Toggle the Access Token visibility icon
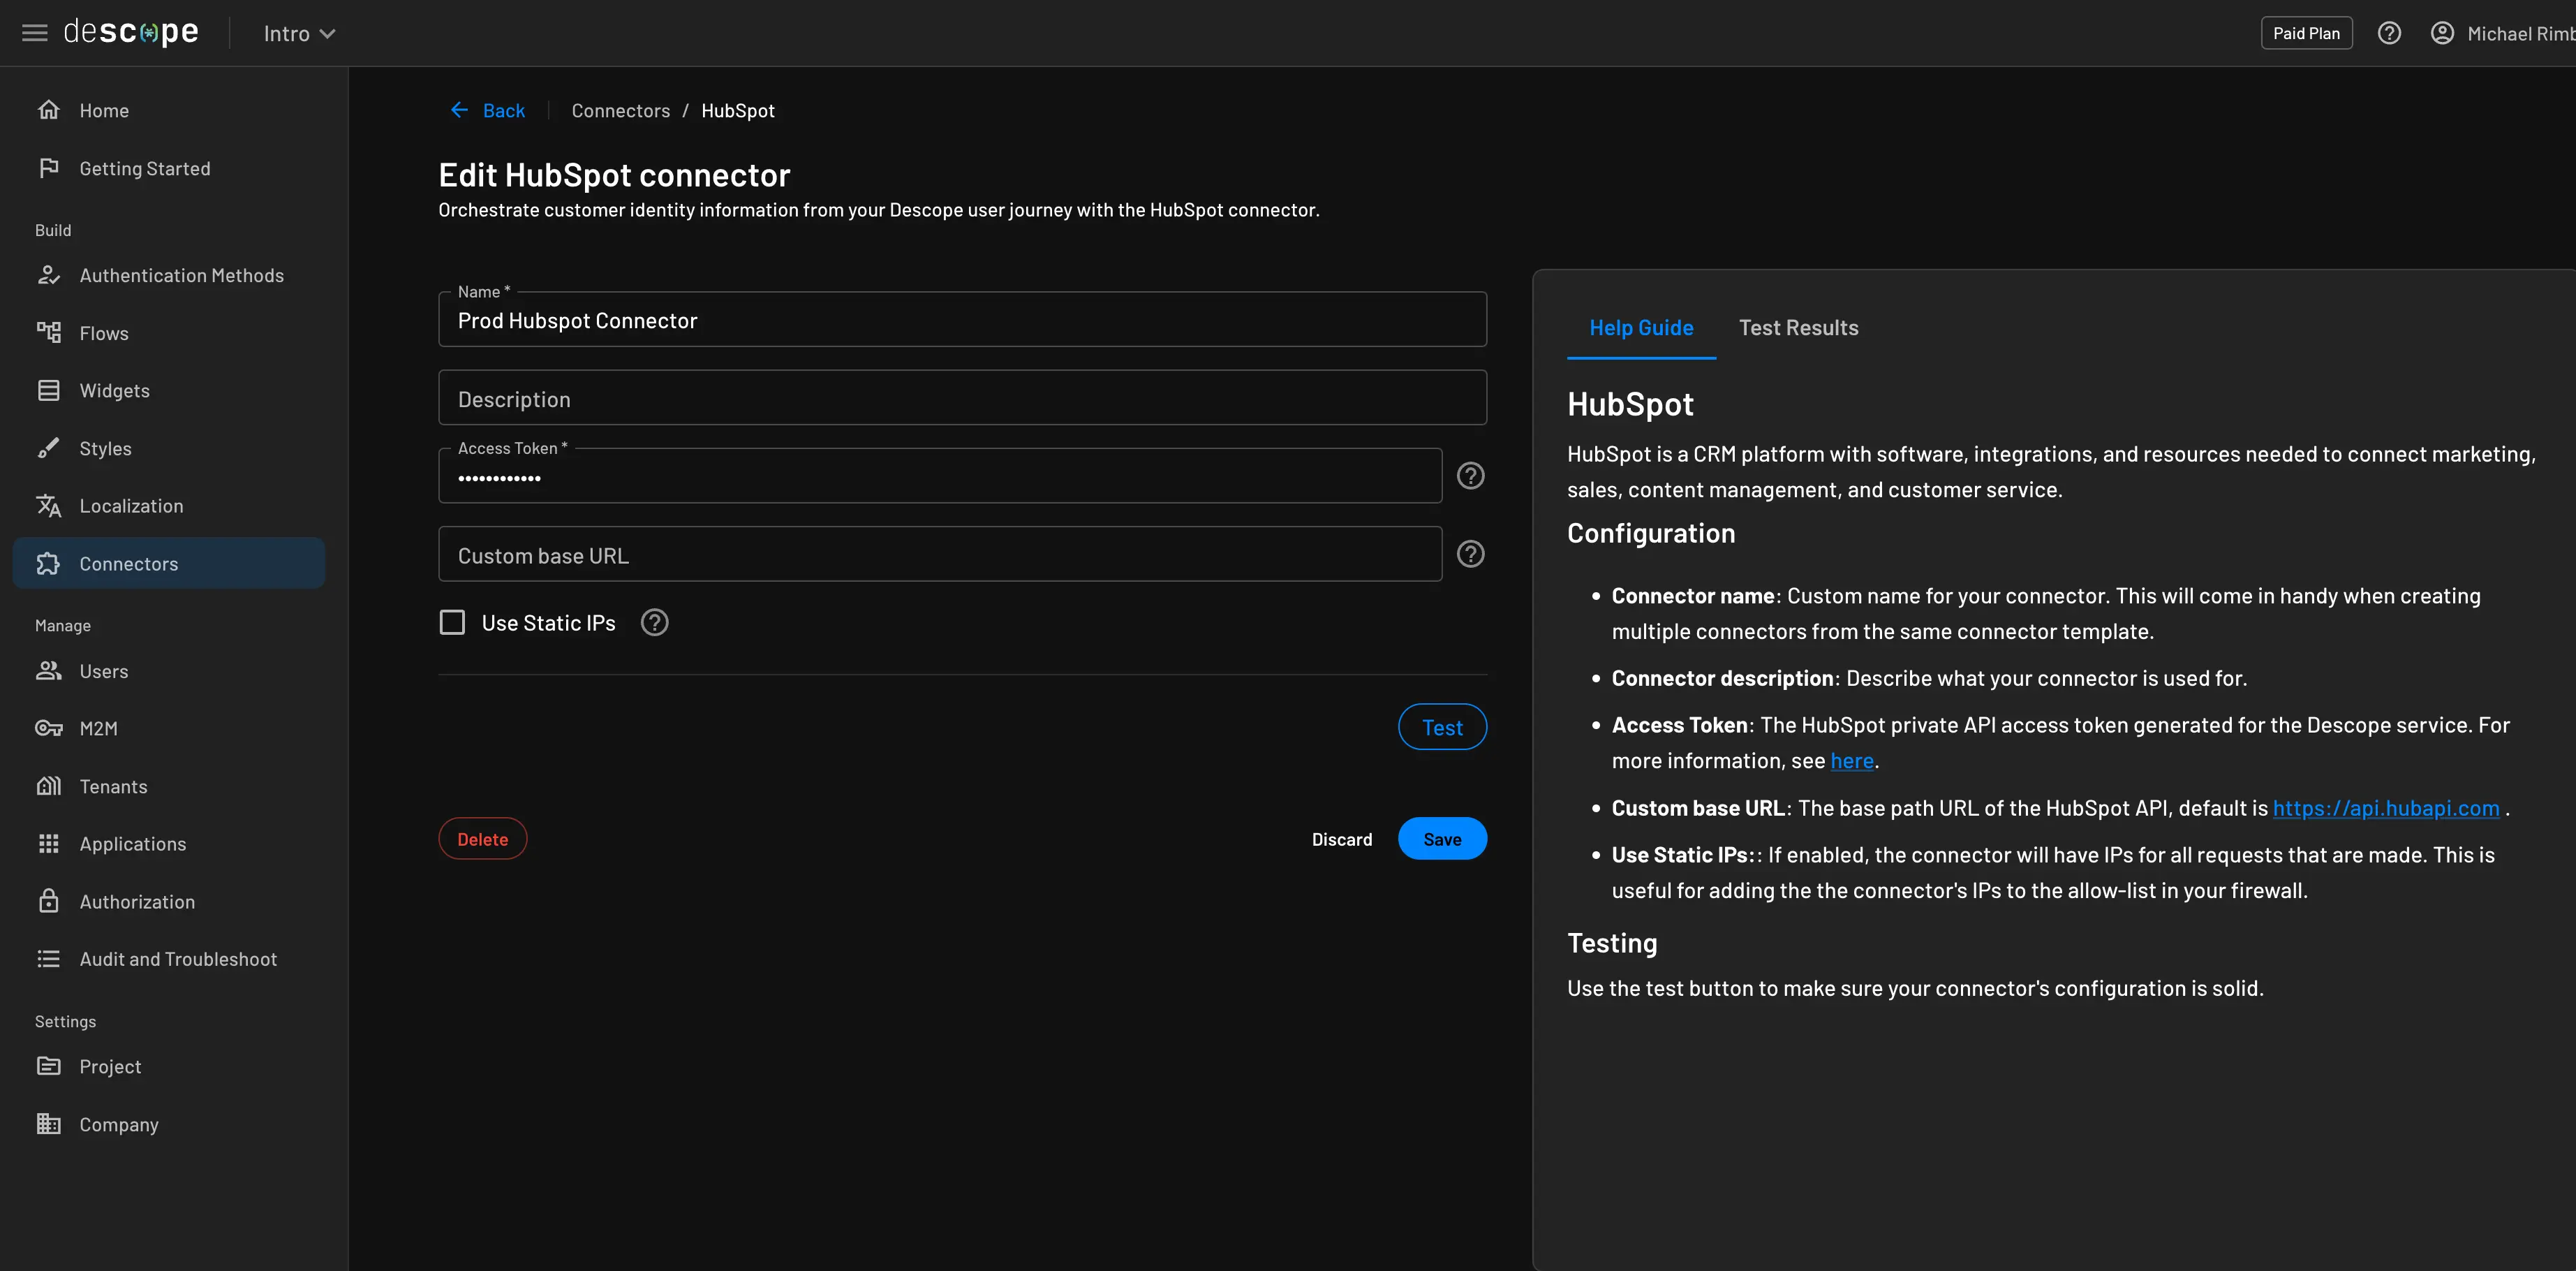Image resolution: width=2576 pixels, height=1271 pixels. click(x=1467, y=475)
